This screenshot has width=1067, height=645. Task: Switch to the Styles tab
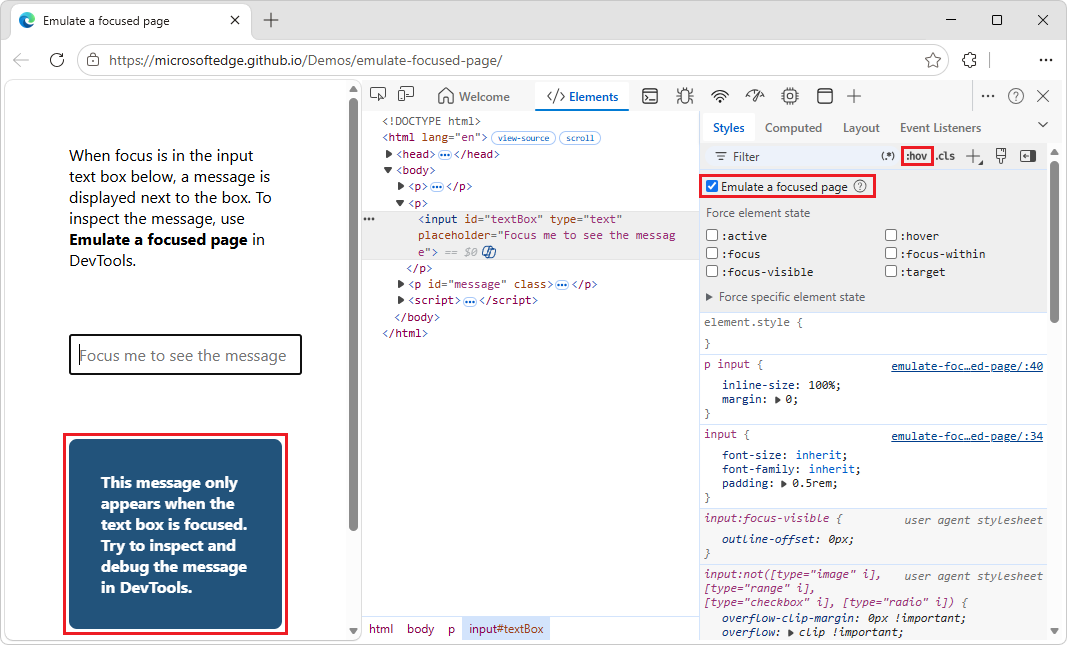pyautogui.click(x=728, y=128)
